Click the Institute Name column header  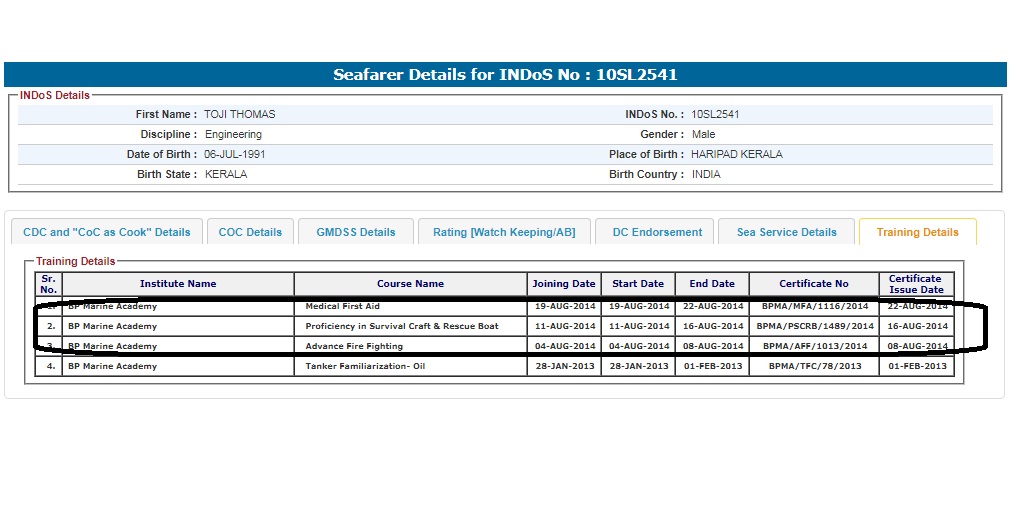tap(178, 284)
